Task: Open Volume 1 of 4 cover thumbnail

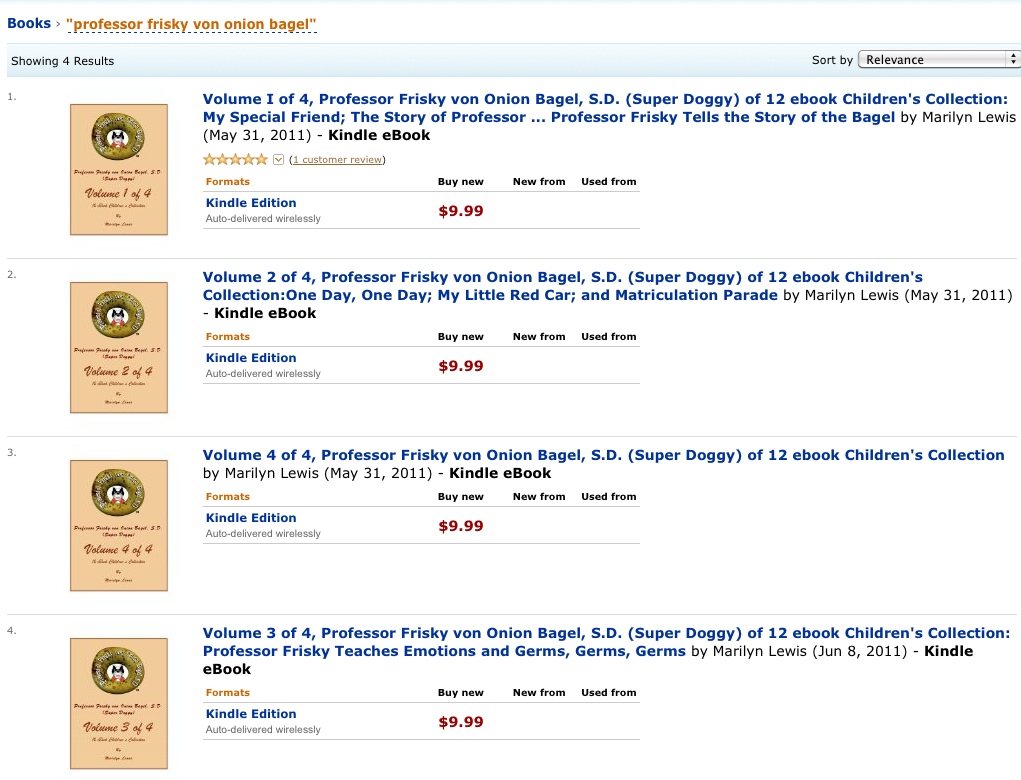Action: [x=119, y=169]
